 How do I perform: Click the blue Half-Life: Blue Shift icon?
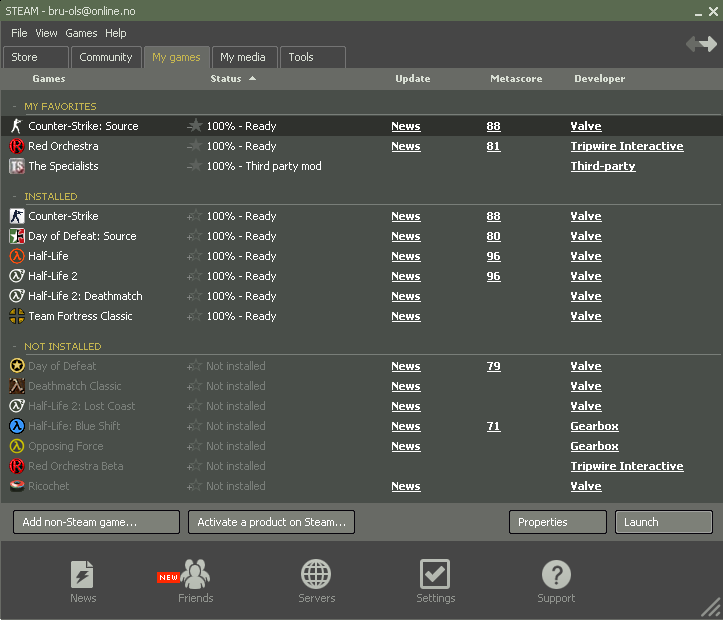pos(17,426)
